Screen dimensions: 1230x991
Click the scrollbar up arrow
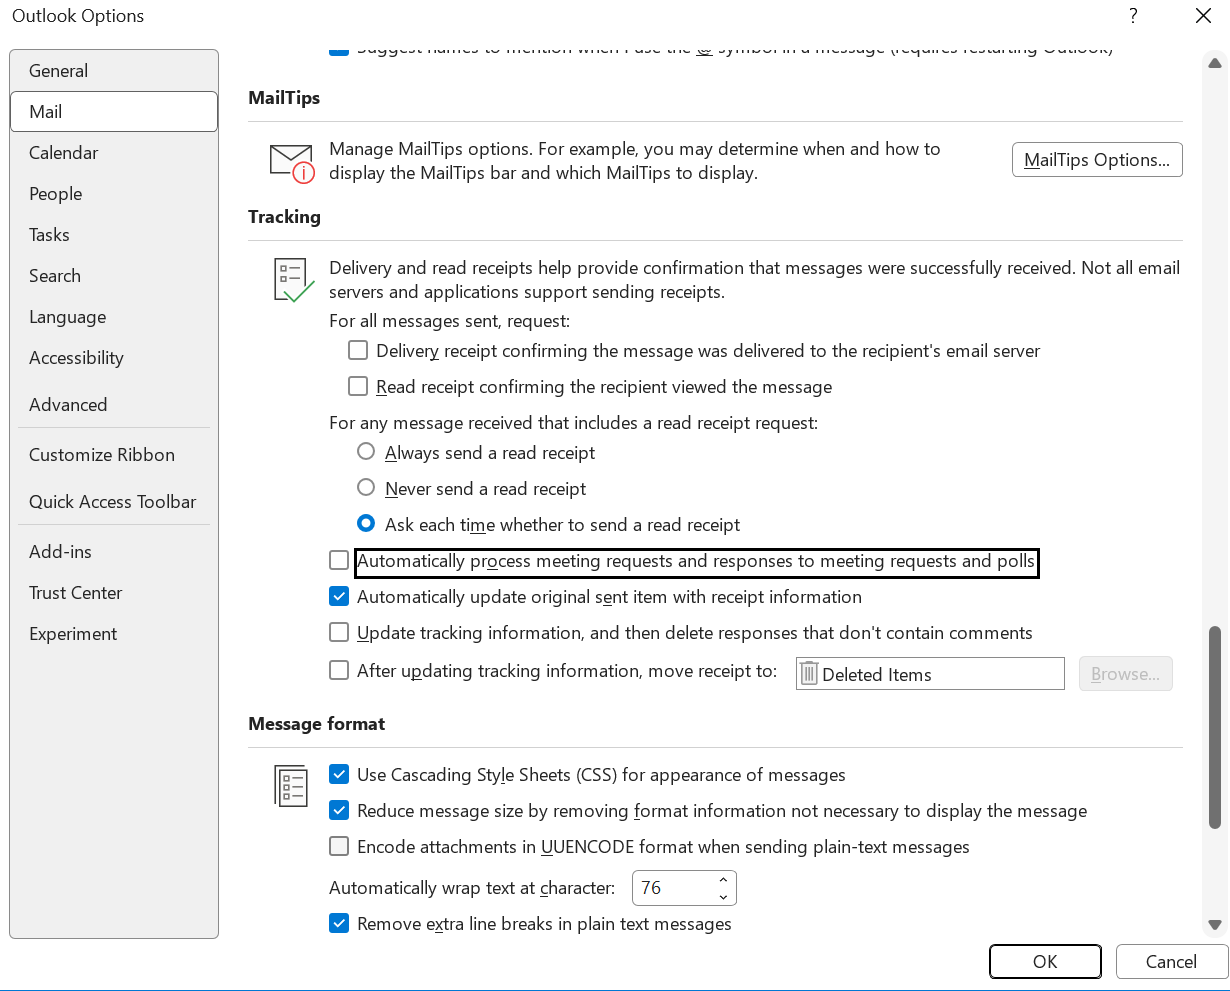[1215, 63]
